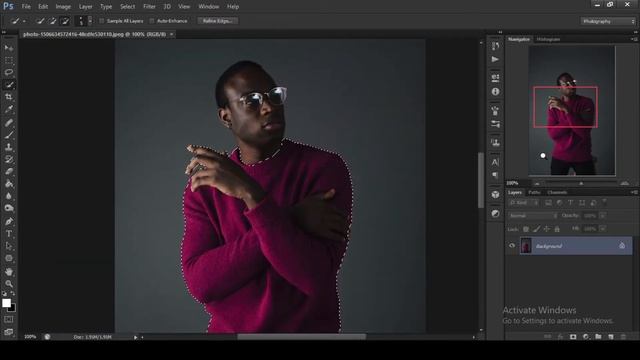Select the Clone Stamp tool
Screen dimensions: 640x360
9,147
